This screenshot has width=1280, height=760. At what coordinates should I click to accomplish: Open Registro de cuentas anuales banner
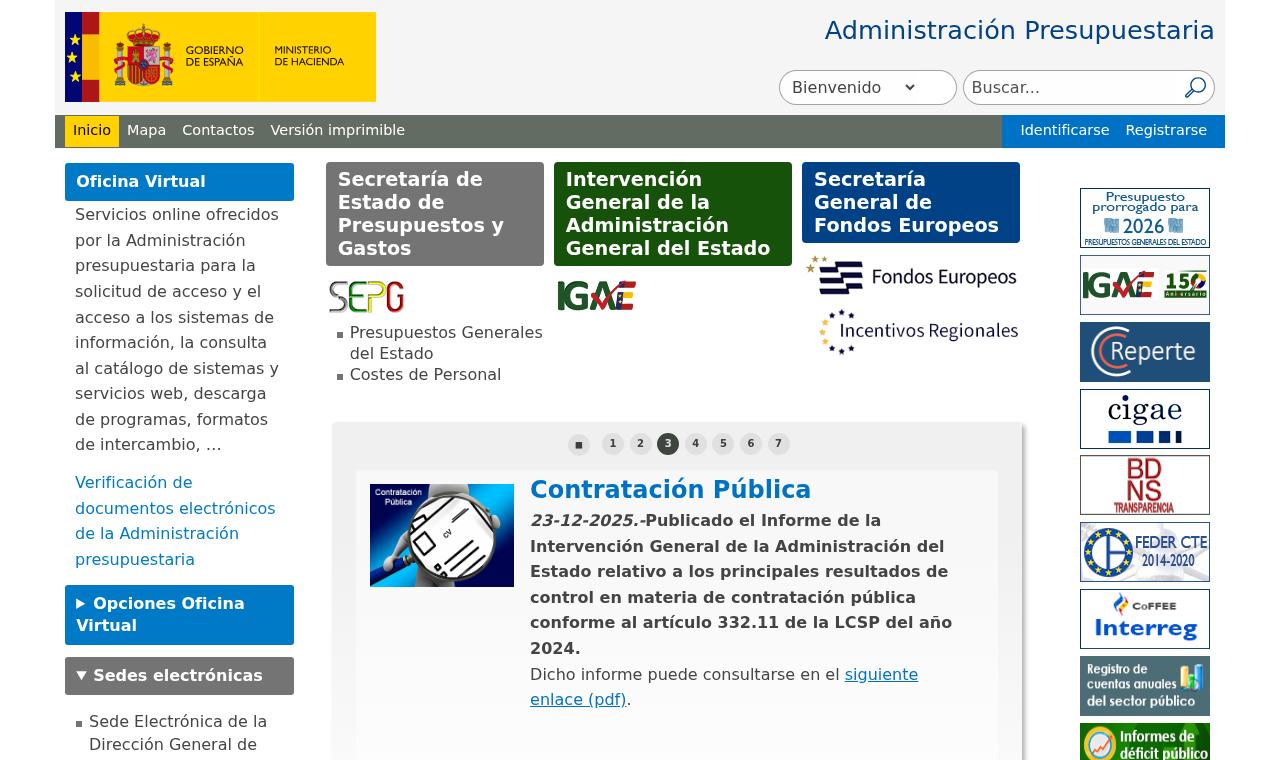pyautogui.click(x=1145, y=686)
